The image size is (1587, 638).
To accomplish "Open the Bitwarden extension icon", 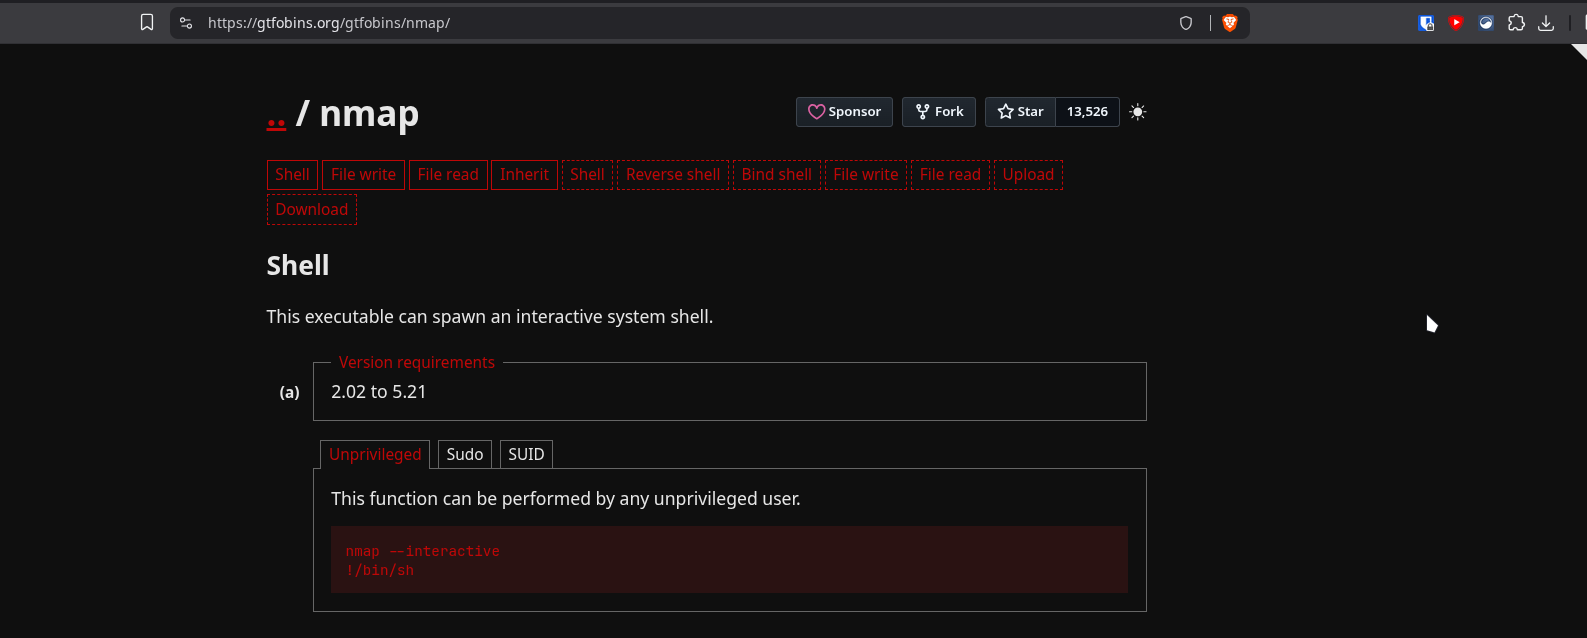I will point(1427,23).
